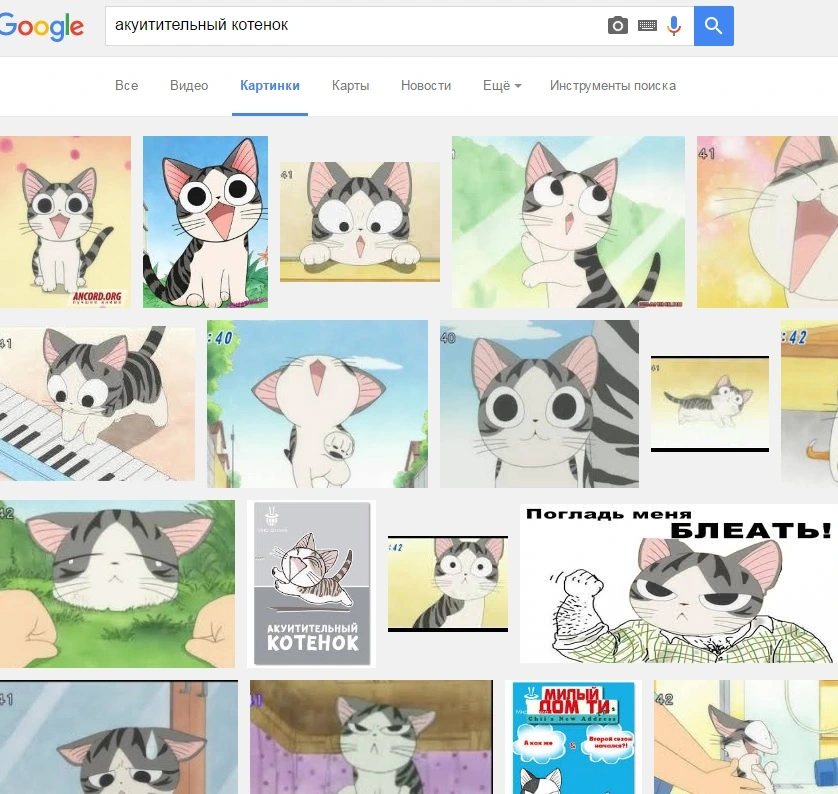Click the Google logo
This screenshot has height=794, width=838.
pyautogui.click(x=42, y=27)
